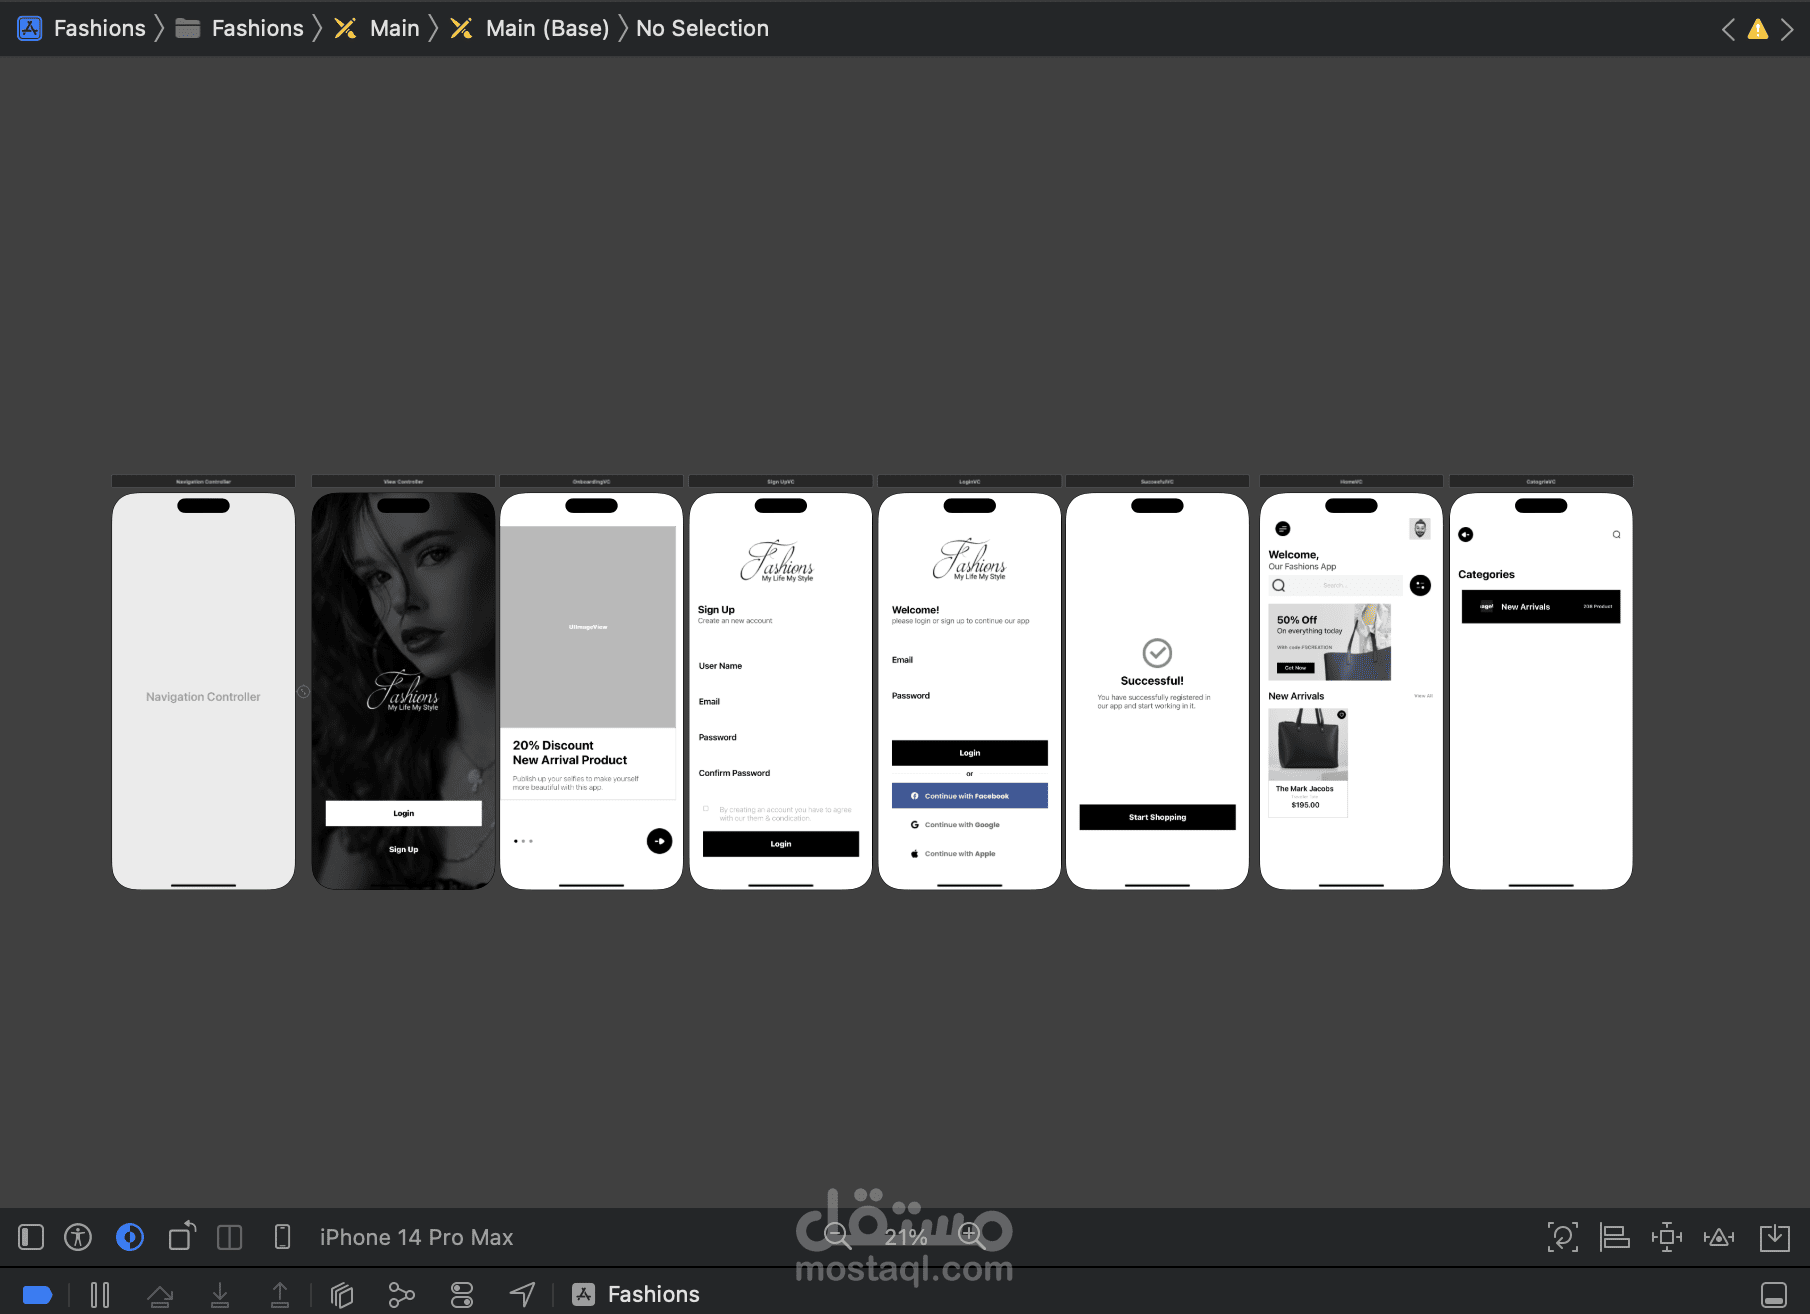This screenshot has width=1810, height=1314.
Task: Open Add New Constraints popup
Action: (x=1667, y=1237)
